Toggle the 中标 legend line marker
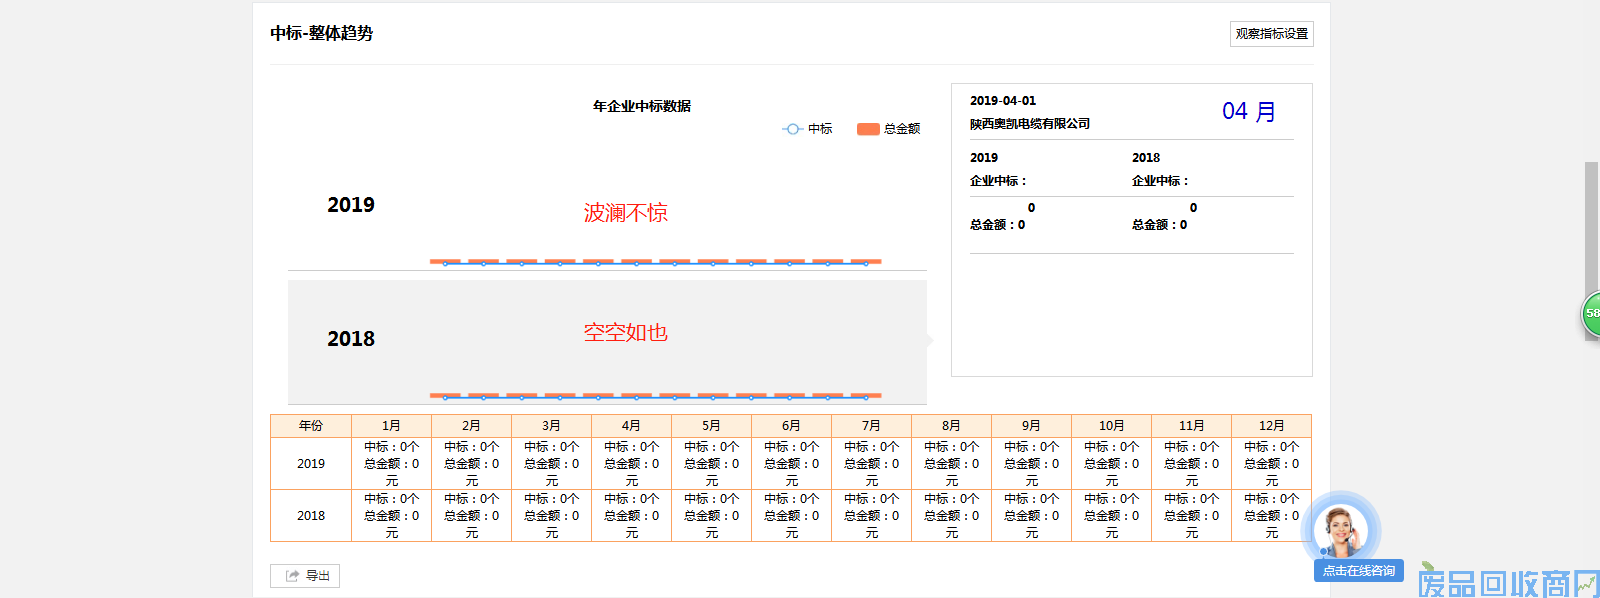Image resolution: width=1600 pixels, height=598 pixels. coord(792,129)
